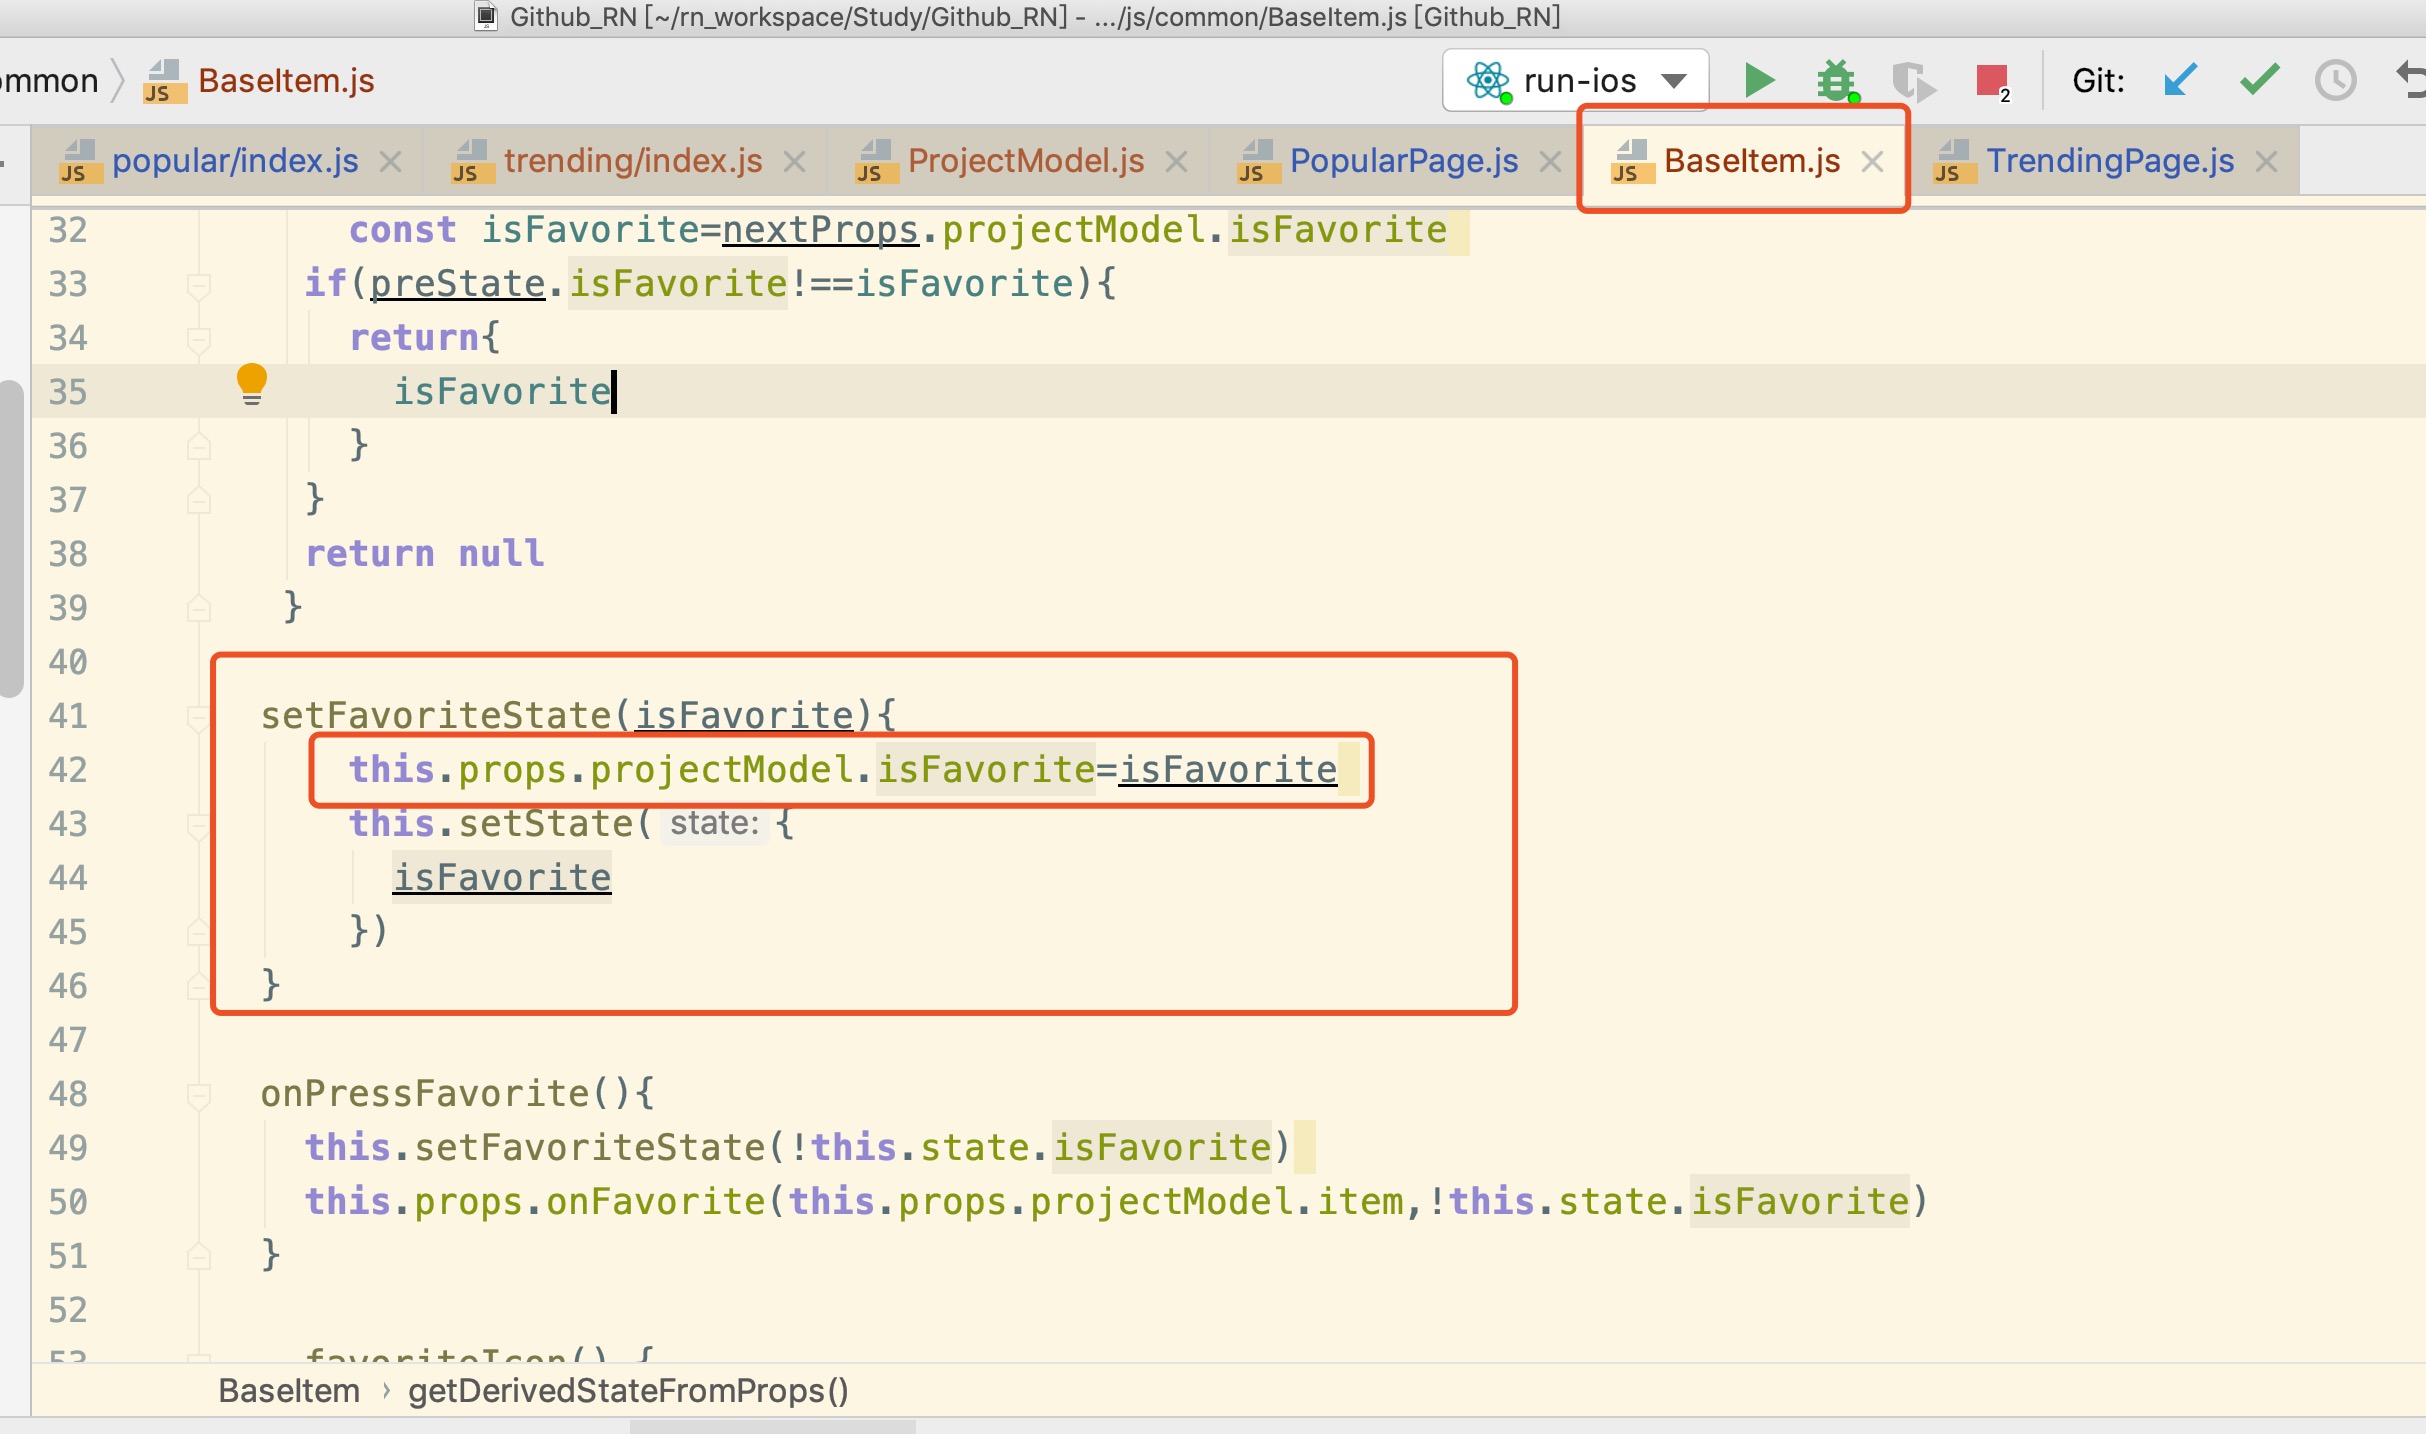Click getDerivedStateFromProps() in bottom breadcrumb
The height and width of the screenshot is (1434, 2426).
628,1391
